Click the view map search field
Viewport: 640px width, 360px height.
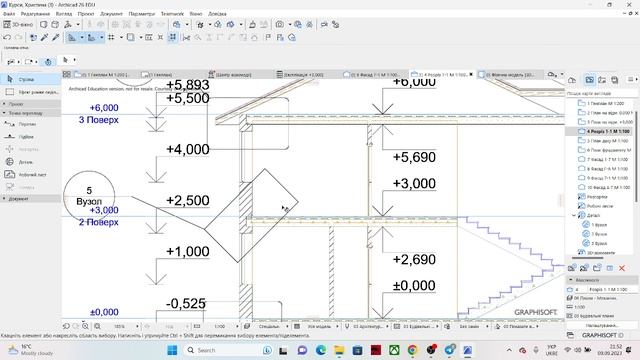pos(601,93)
